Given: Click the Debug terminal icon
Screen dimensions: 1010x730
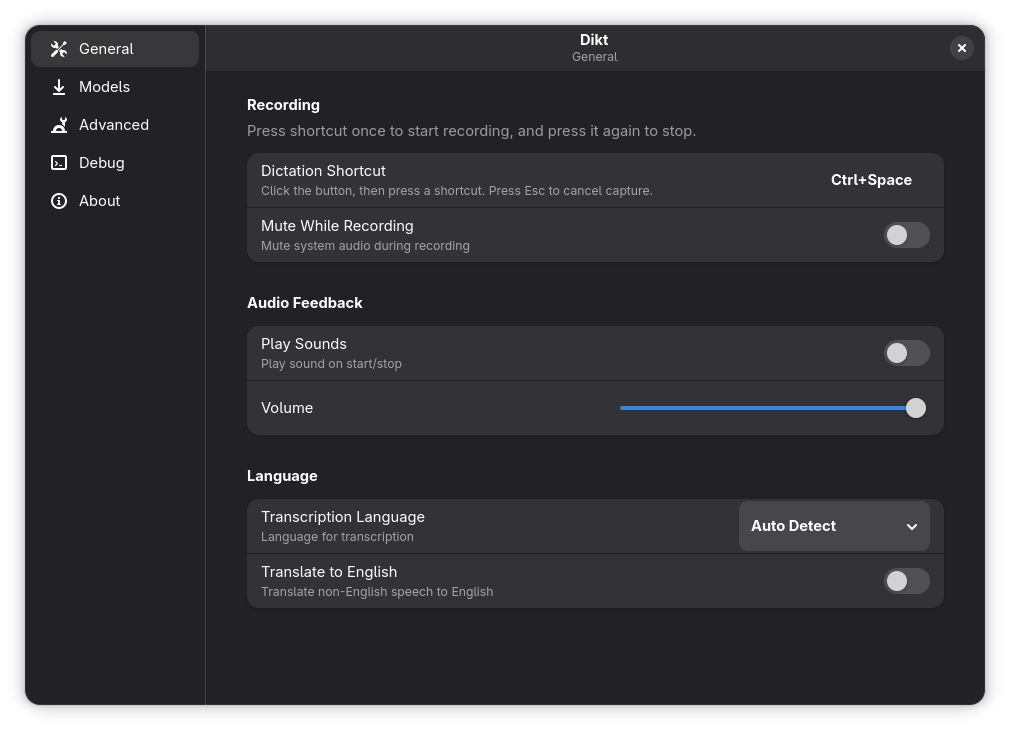Looking at the screenshot, I should coord(59,163).
